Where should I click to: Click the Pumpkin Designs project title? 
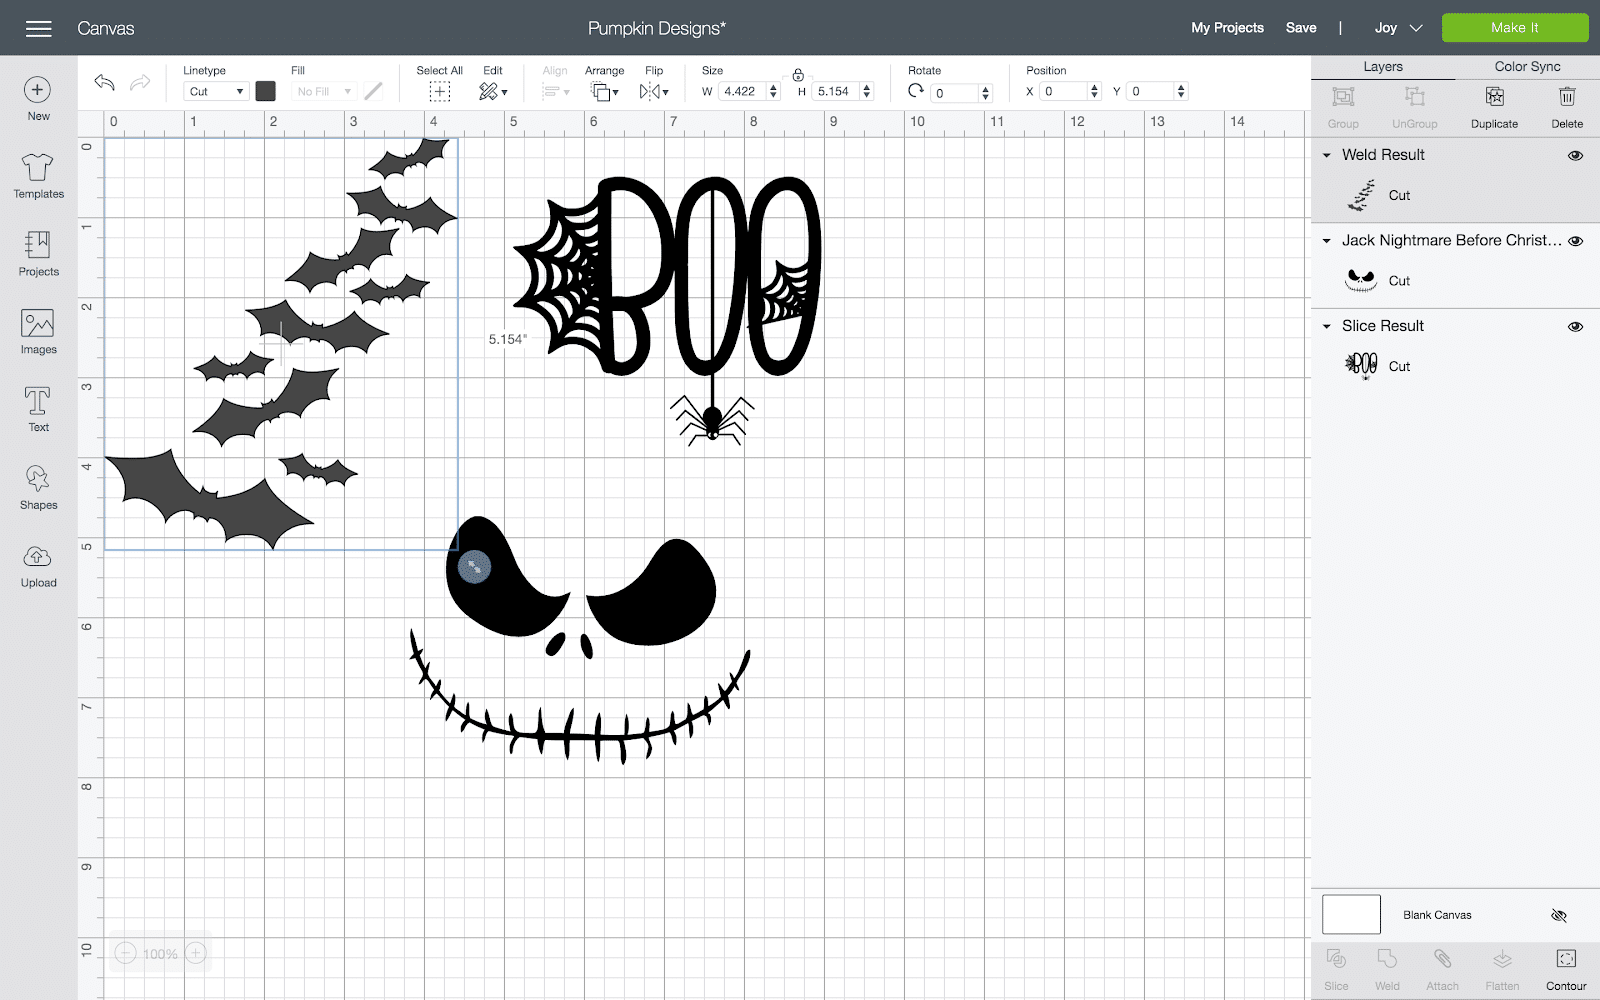657,28
